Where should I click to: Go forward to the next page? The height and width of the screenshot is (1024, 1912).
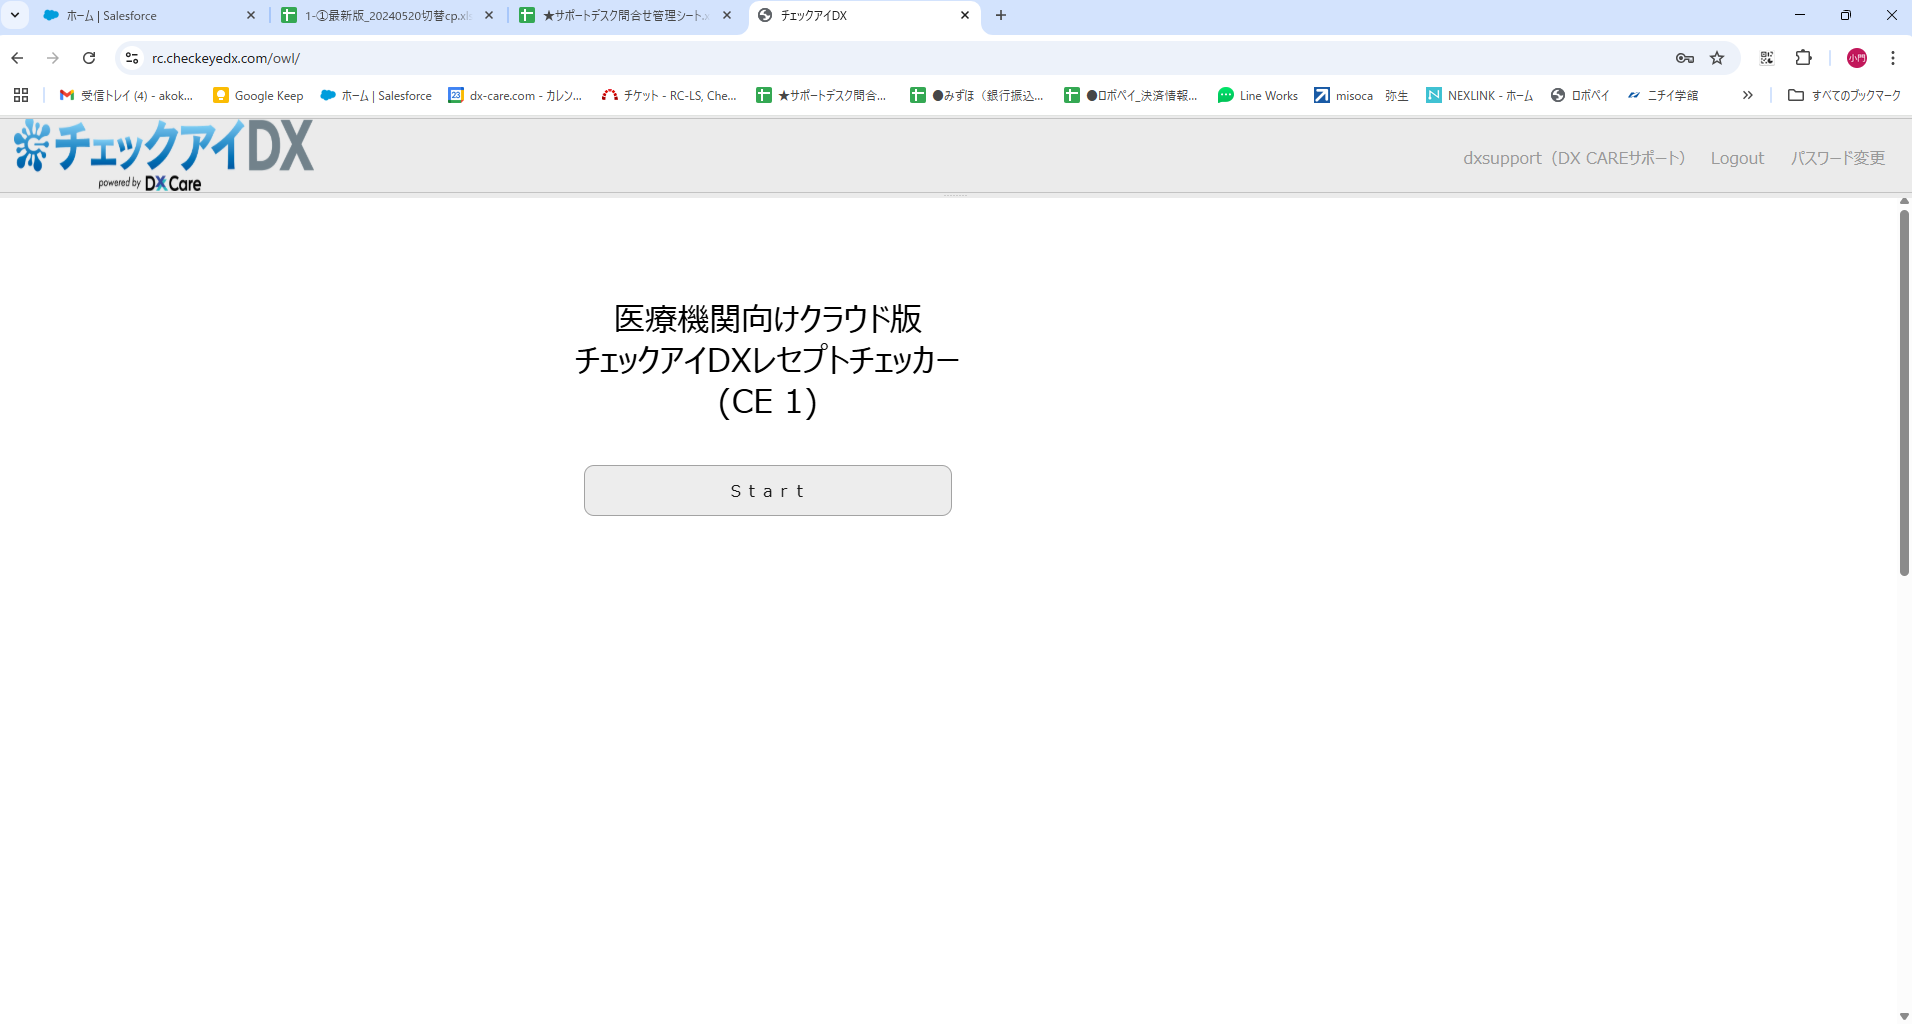53,58
